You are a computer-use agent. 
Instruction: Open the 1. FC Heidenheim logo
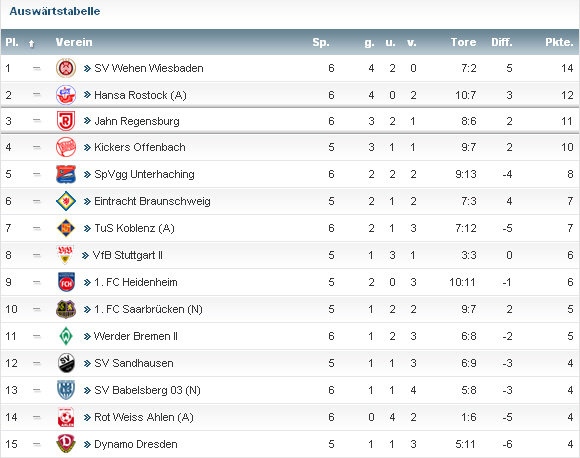click(66, 282)
